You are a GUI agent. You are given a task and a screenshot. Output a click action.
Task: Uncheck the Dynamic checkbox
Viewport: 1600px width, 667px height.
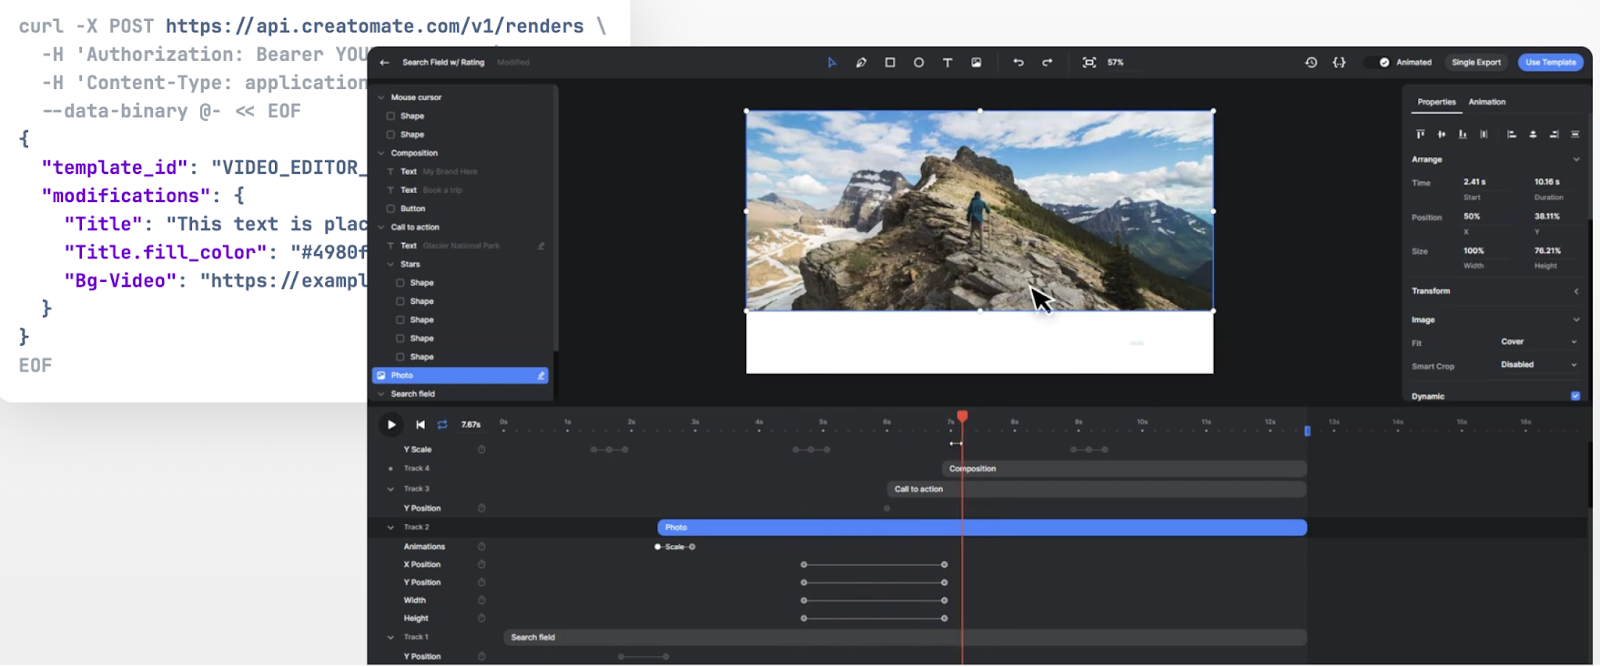coord(1575,396)
